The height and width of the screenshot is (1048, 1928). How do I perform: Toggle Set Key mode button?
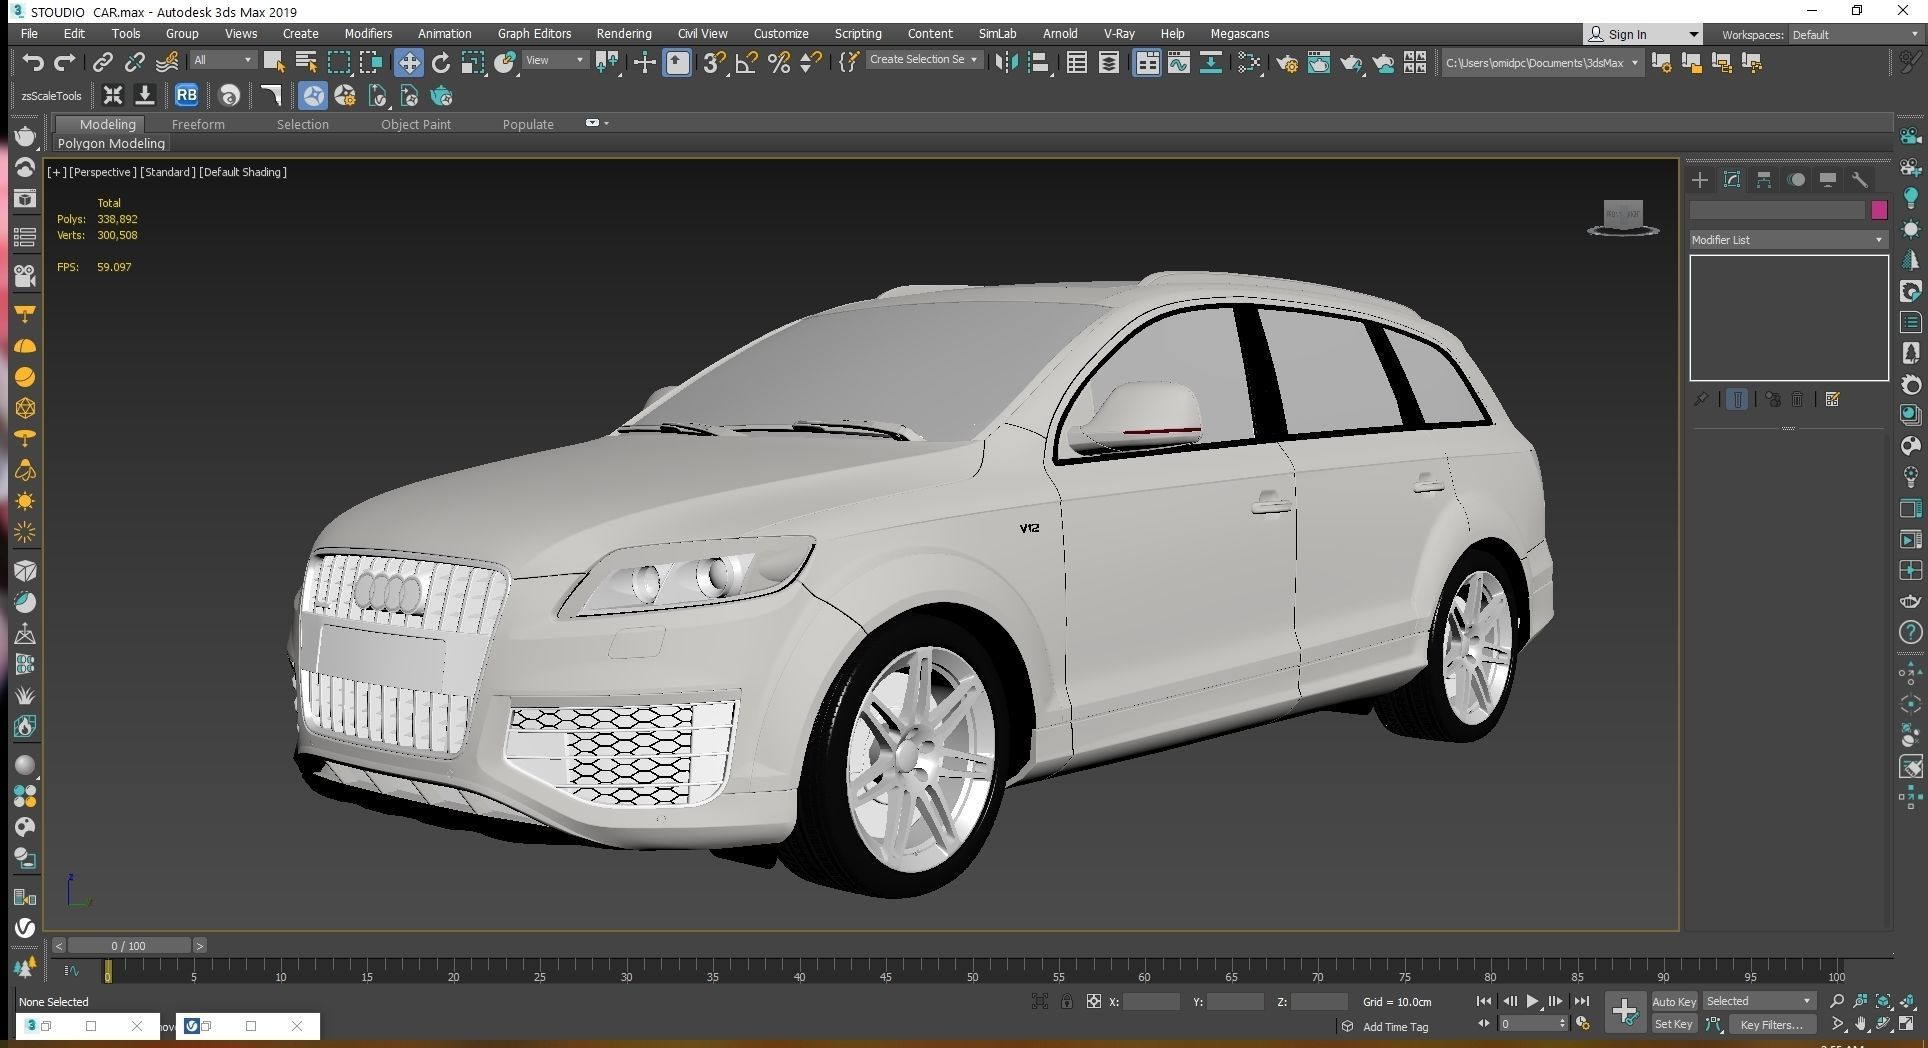(1674, 1024)
